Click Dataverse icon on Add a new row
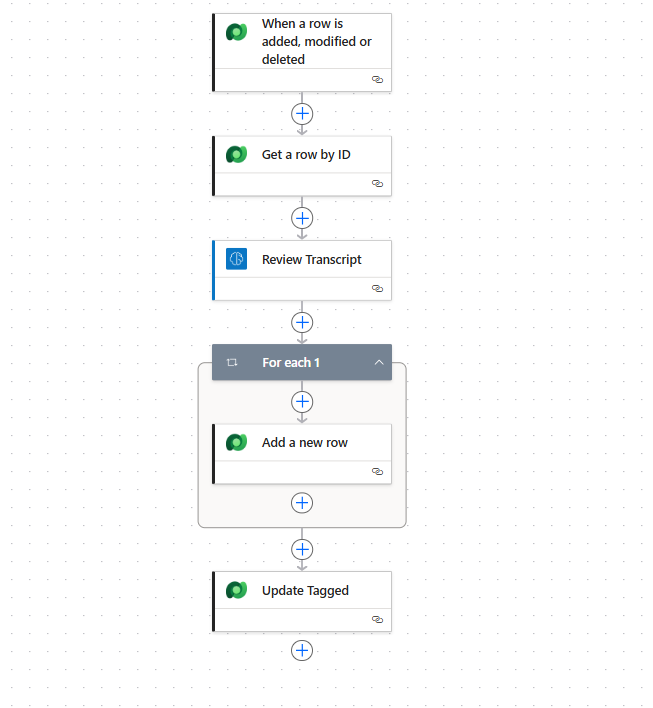The width and height of the screenshot is (653, 708). point(237,442)
